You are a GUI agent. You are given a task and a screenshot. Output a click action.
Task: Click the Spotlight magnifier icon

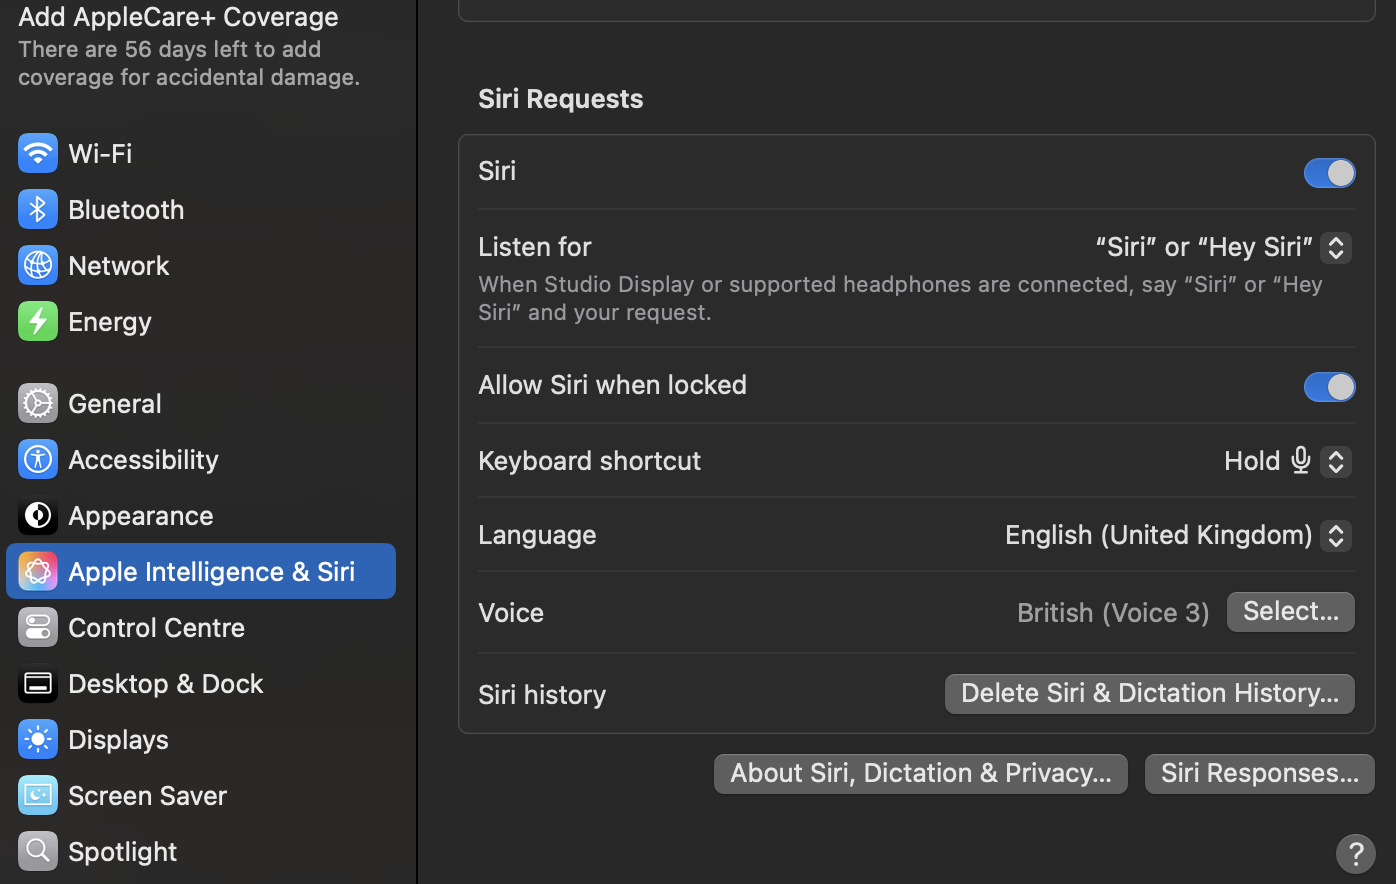tap(38, 851)
